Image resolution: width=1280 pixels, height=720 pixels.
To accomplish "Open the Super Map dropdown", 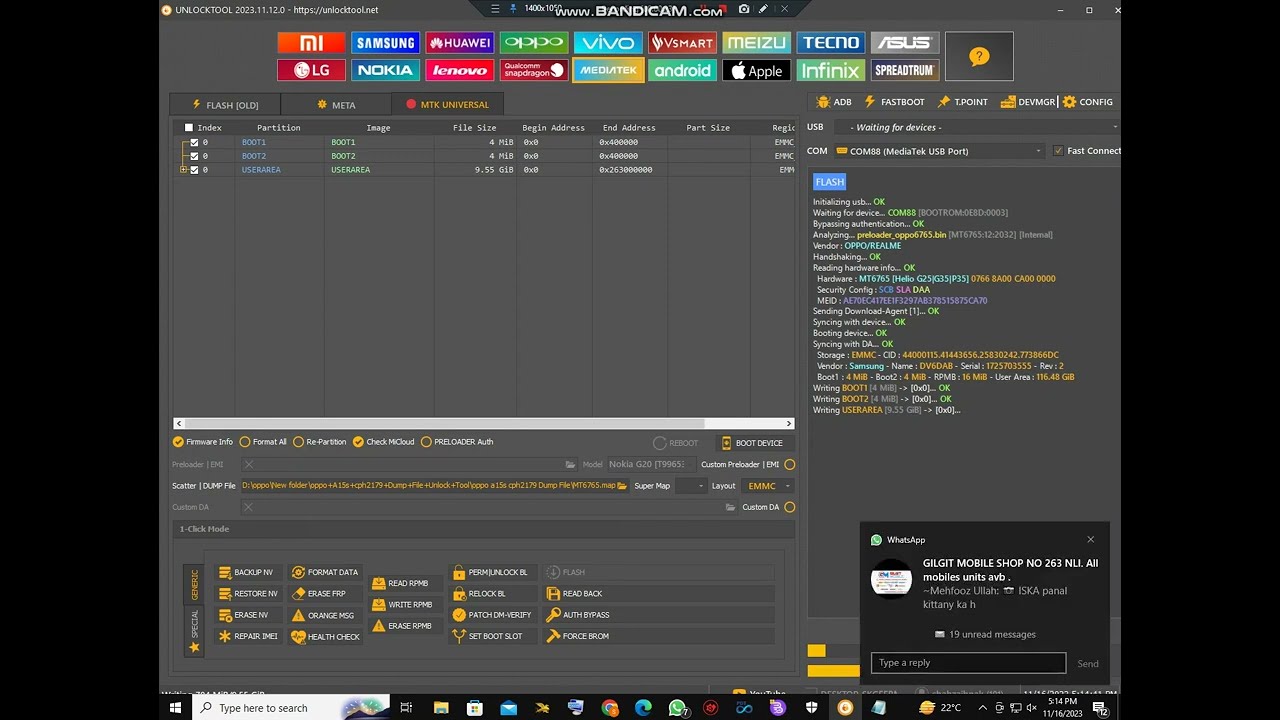I will [690, 486].
